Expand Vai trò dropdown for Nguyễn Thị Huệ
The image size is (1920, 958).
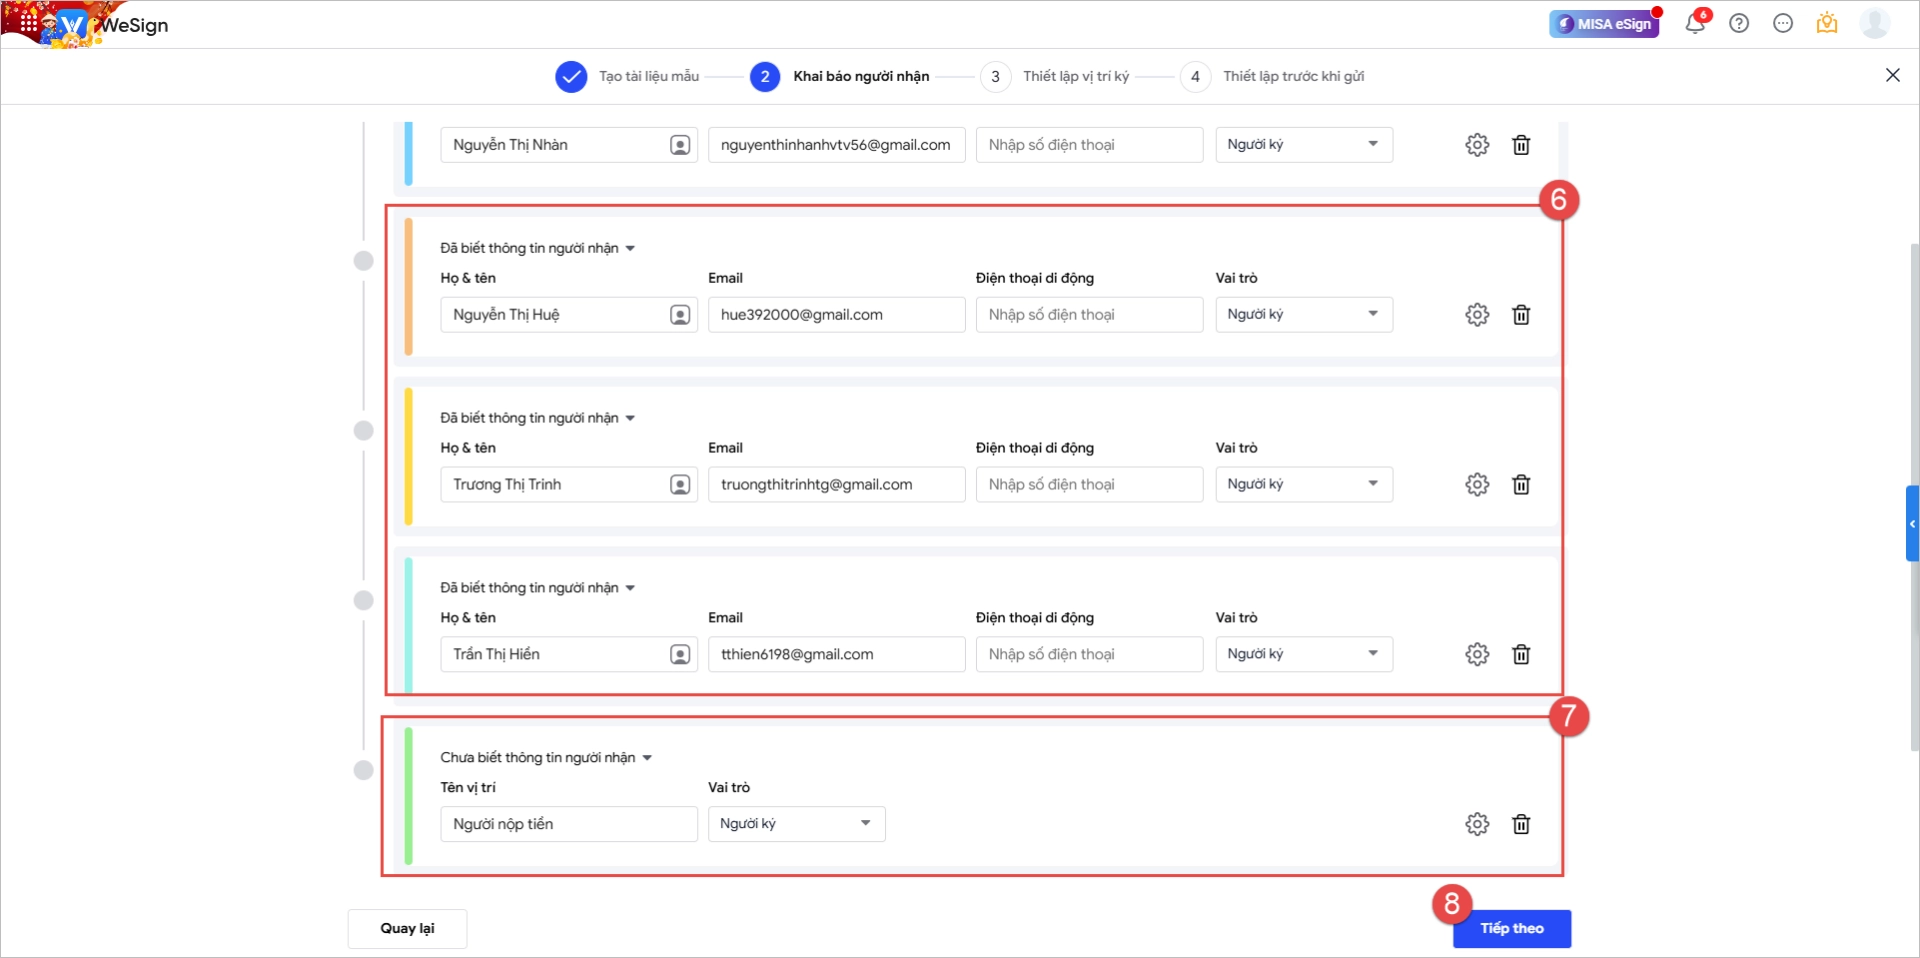pyautogui.click(x=1304, y=315)
